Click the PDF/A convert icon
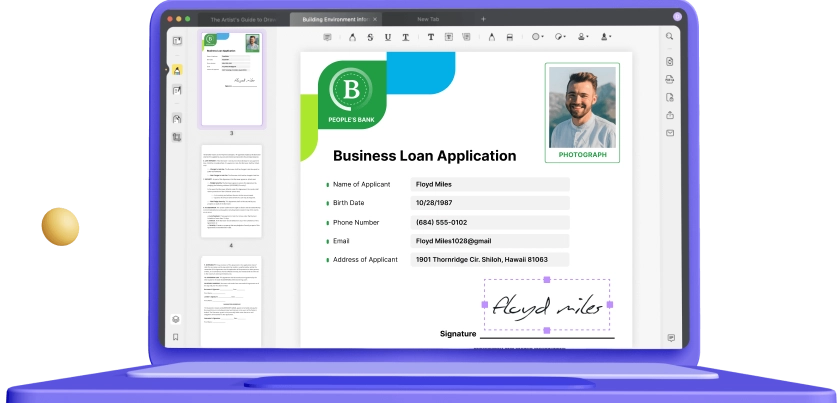Image resolution: width=838 pixels, height=403 pixels. [670, 79]
